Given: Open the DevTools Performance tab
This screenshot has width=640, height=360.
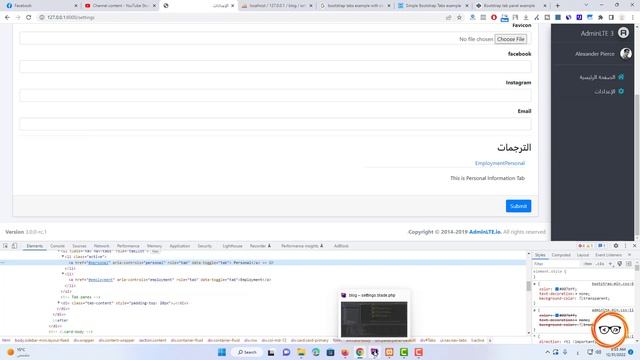Looking at the screenshot, I should pyautogui.click(x=128, y=246).
